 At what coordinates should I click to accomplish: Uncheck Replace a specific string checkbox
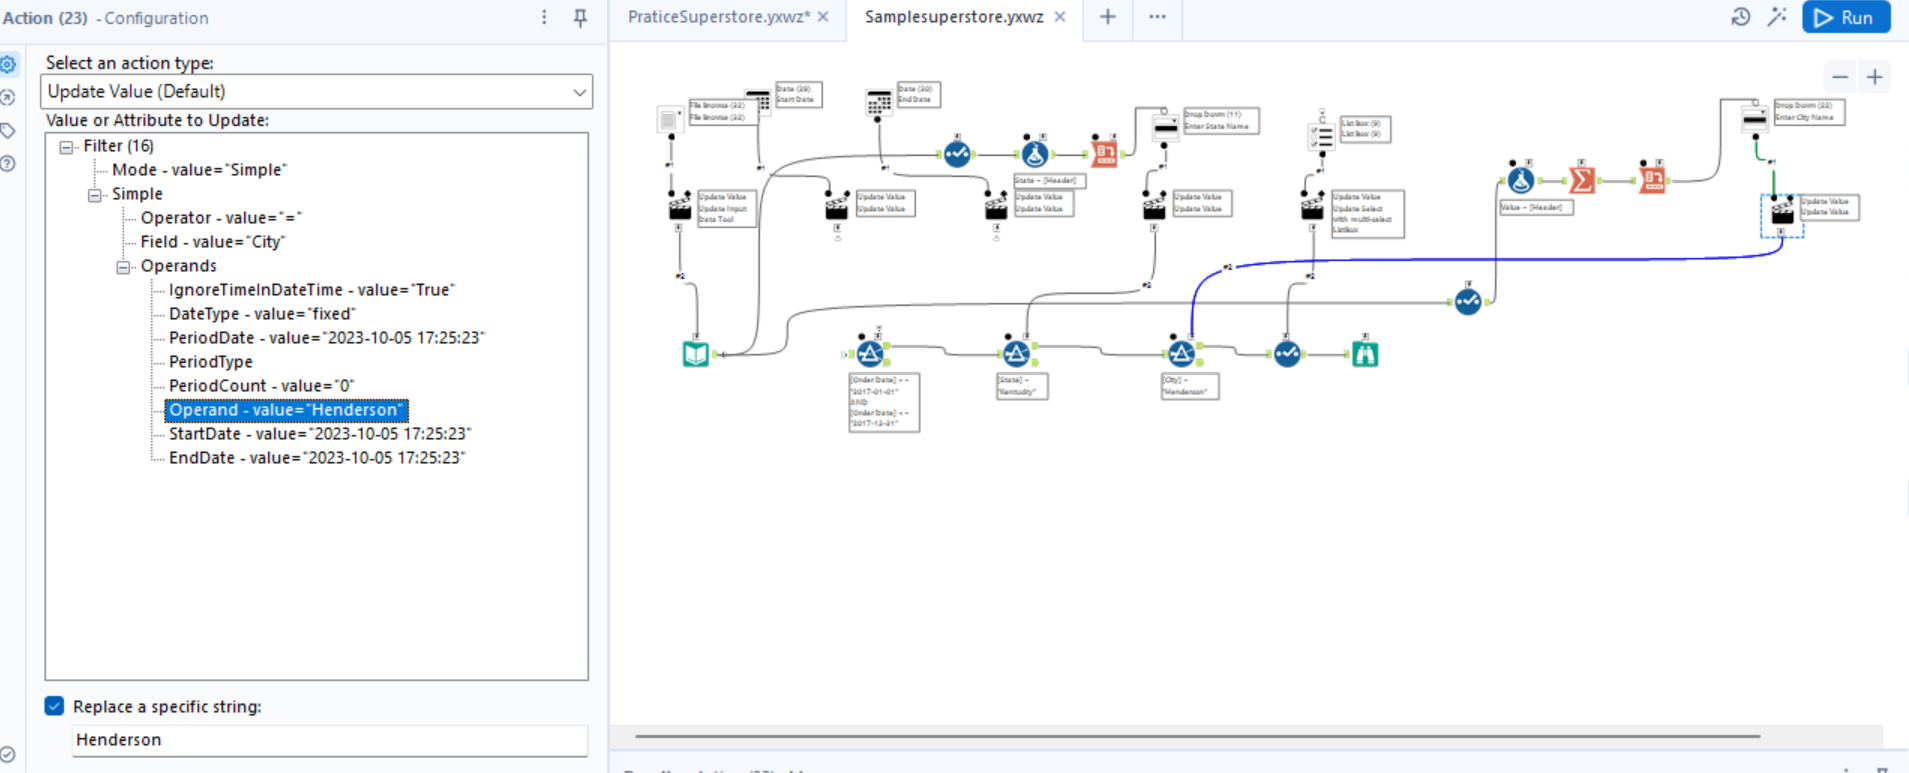(55, 706)
